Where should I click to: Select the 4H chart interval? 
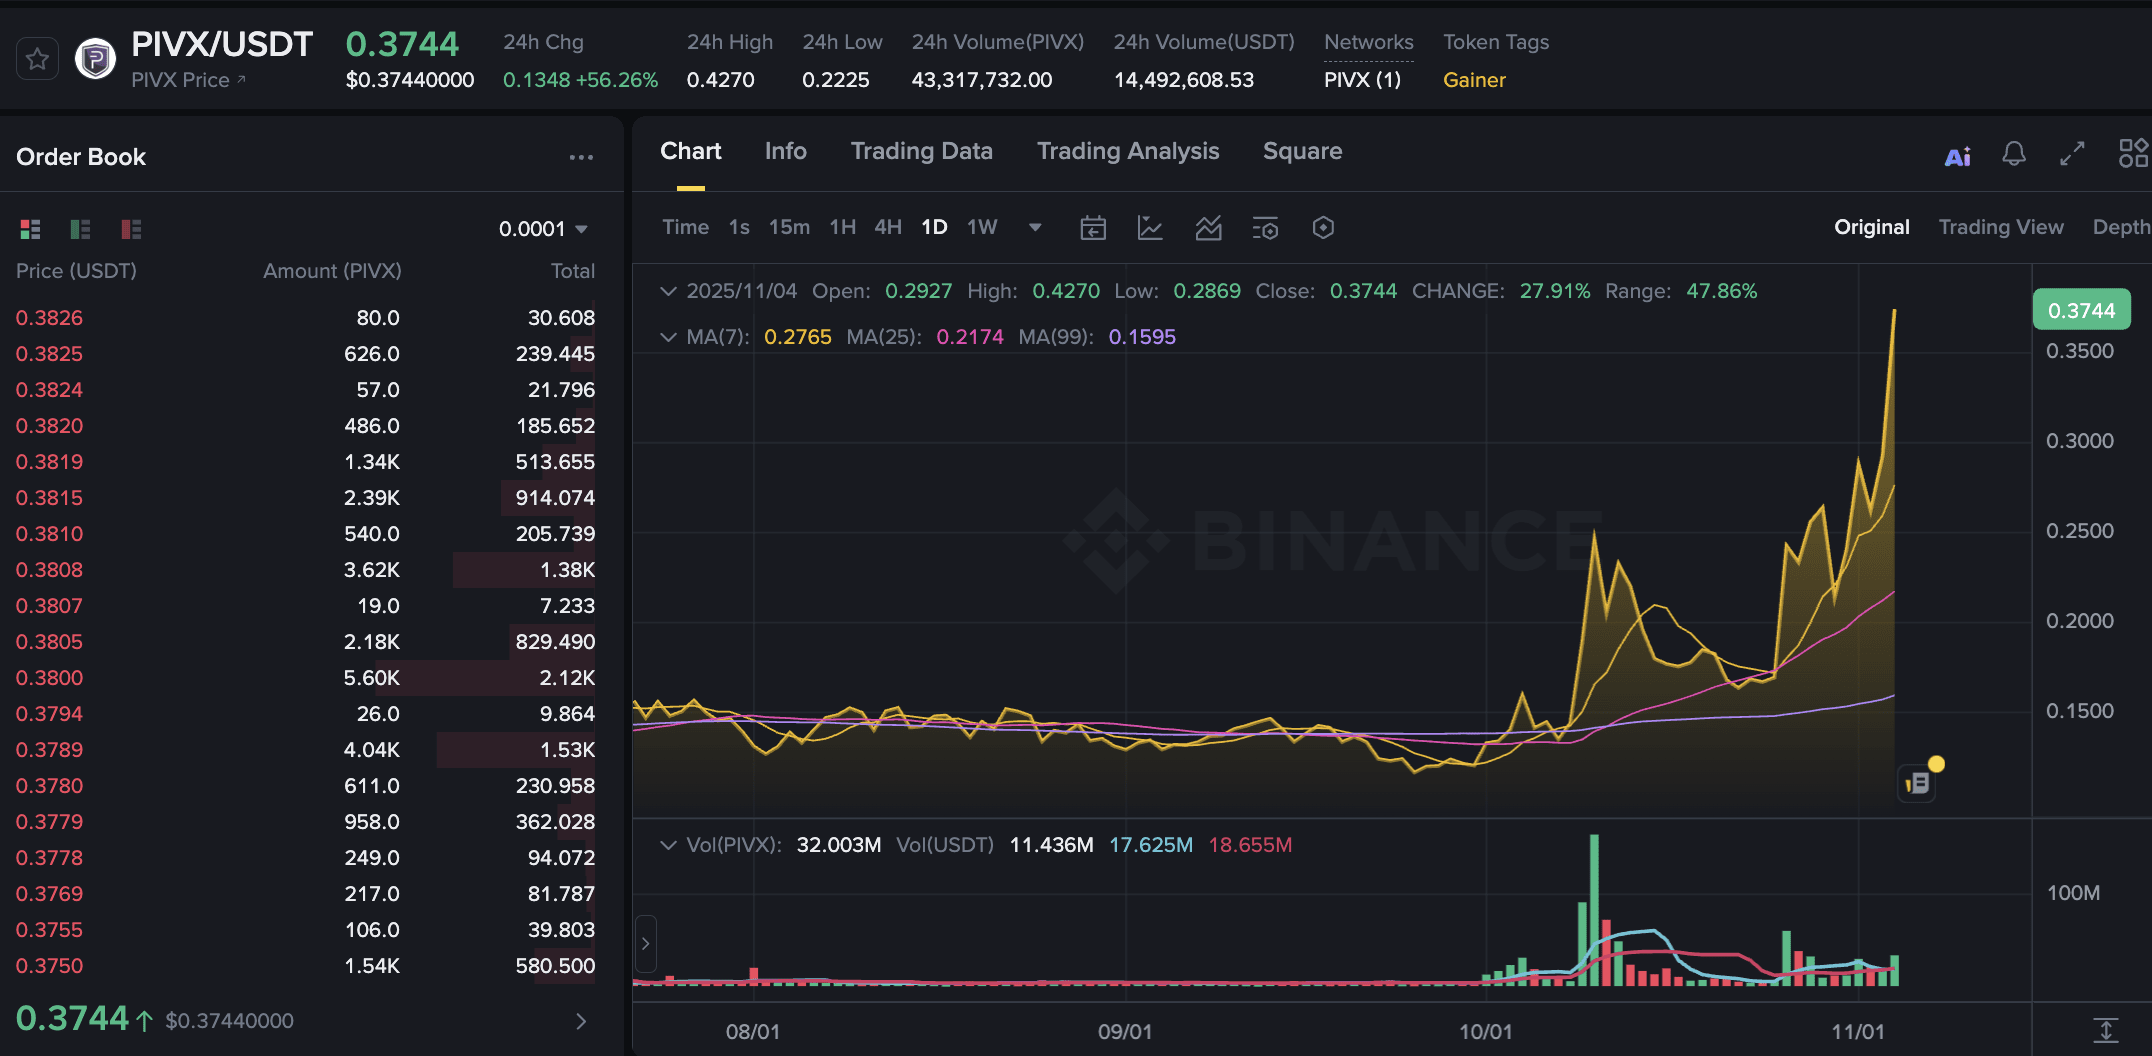click(x=888, y=227)
